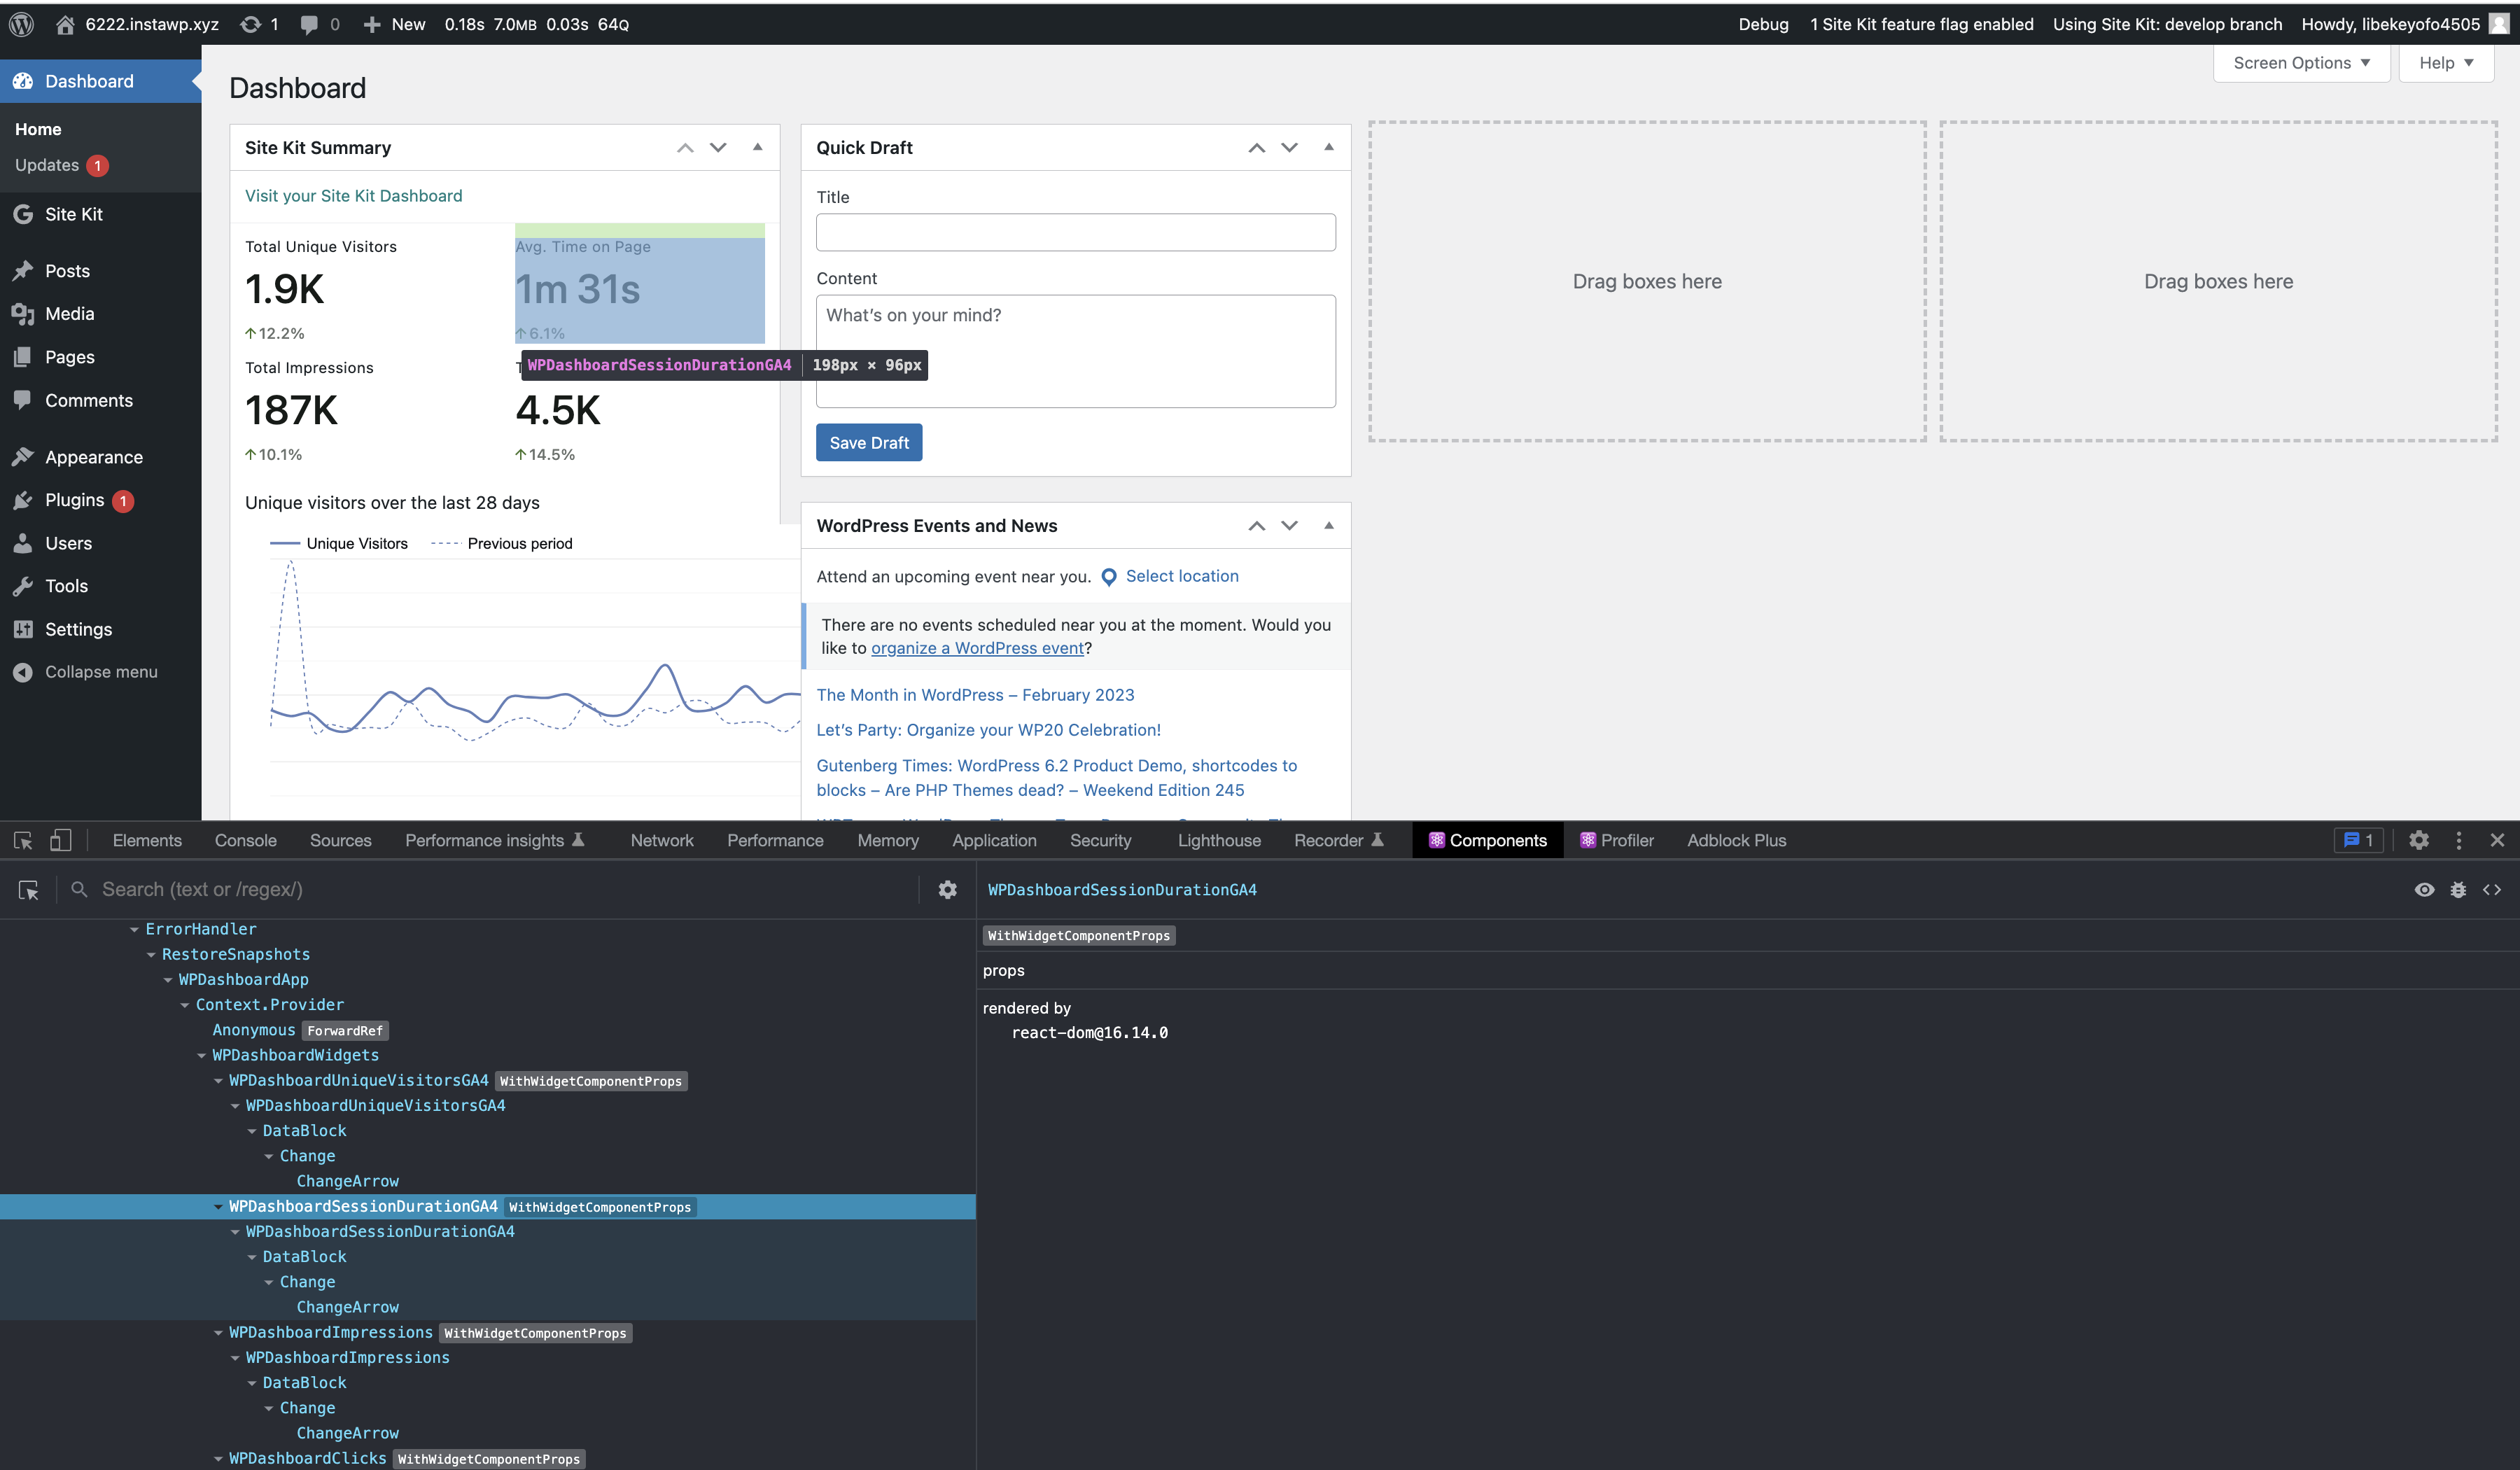
Task: Open the Console tab in DevTools
Action: (245, 840)
